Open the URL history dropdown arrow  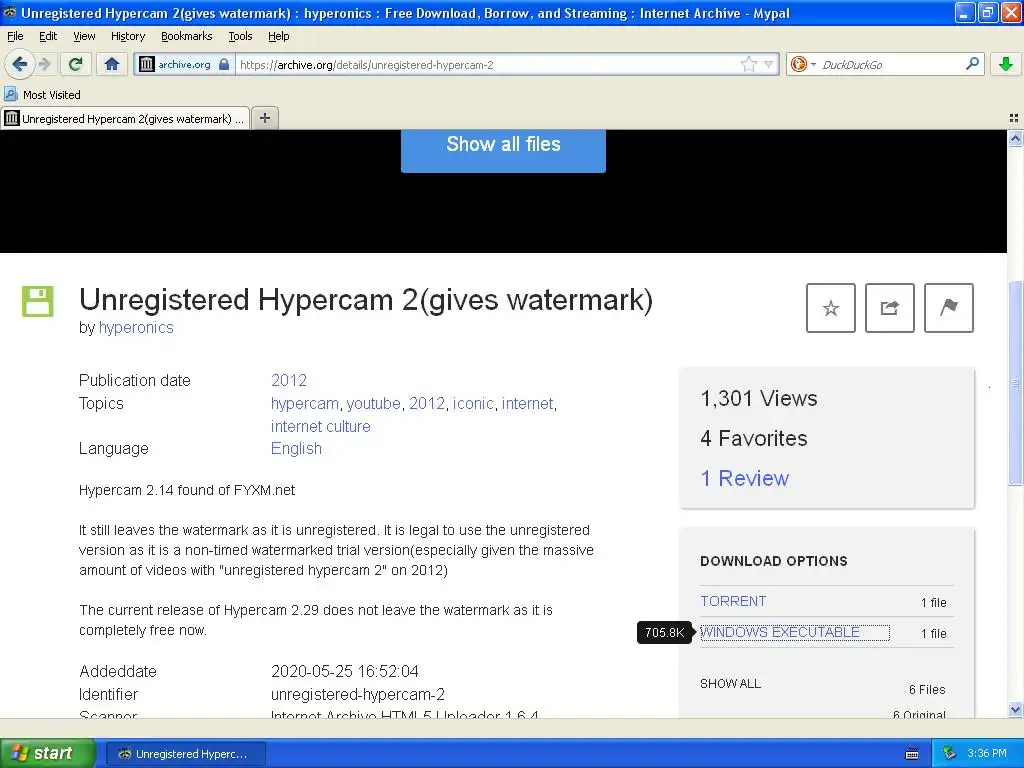tap(769, 64)
